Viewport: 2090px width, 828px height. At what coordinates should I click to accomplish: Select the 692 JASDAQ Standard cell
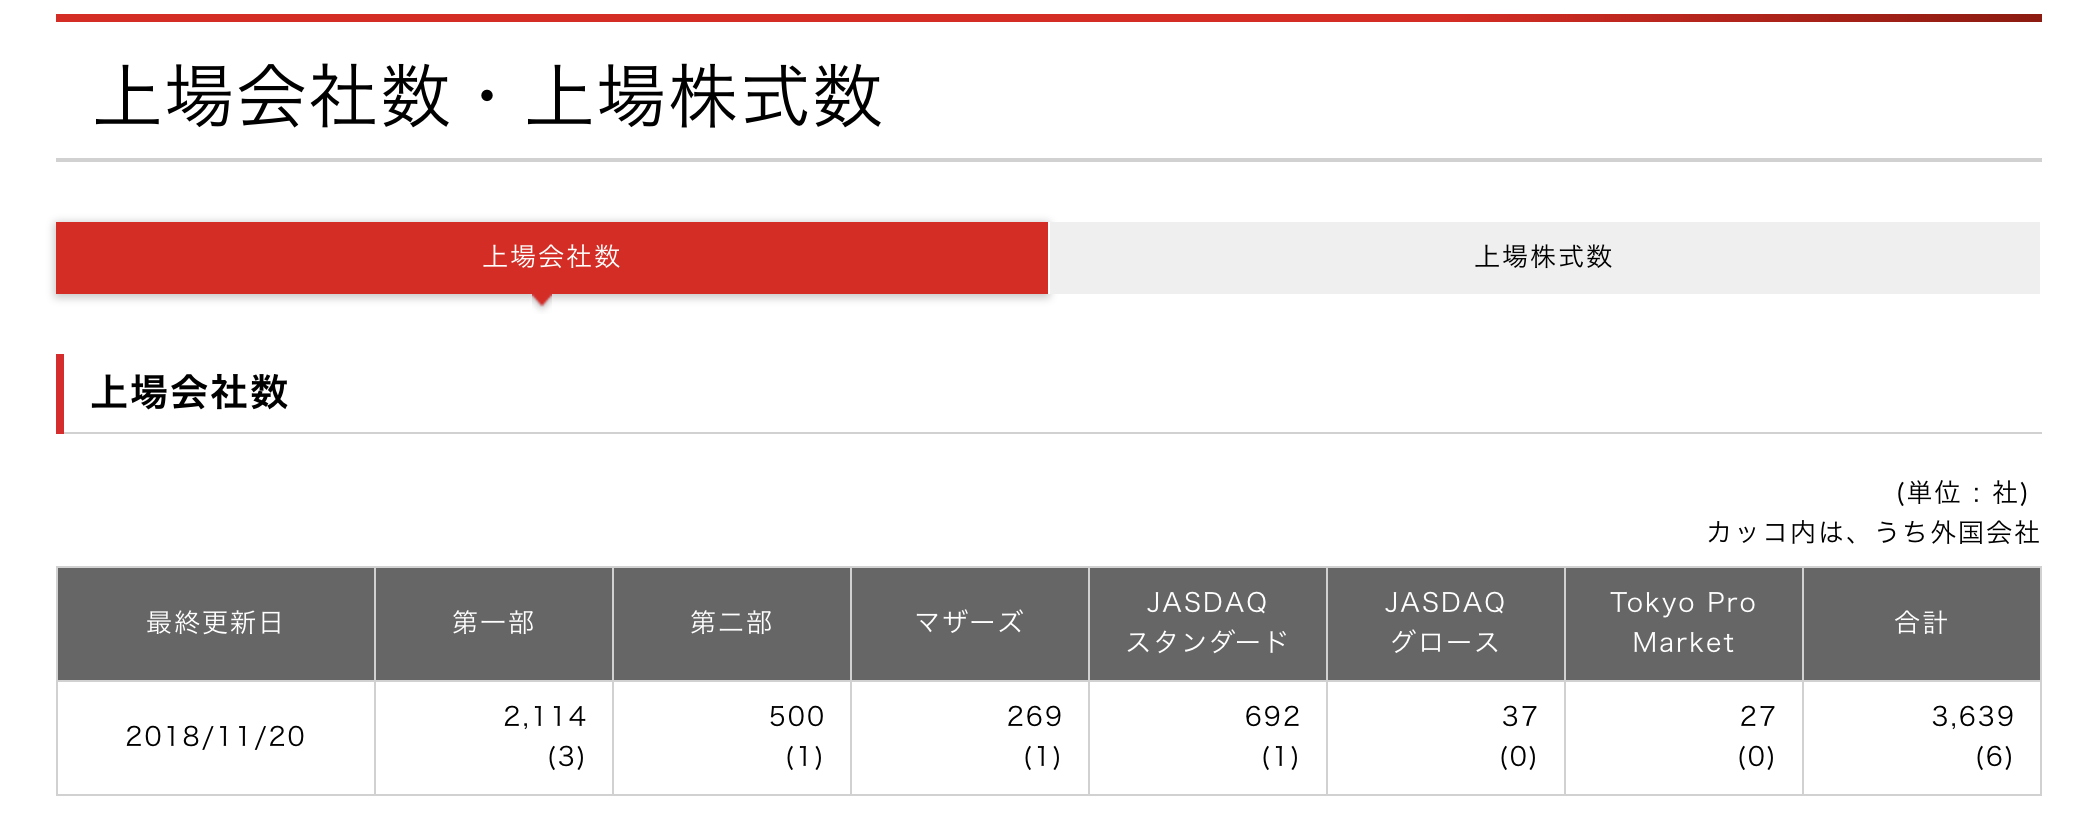click(x=1208, y=738)
